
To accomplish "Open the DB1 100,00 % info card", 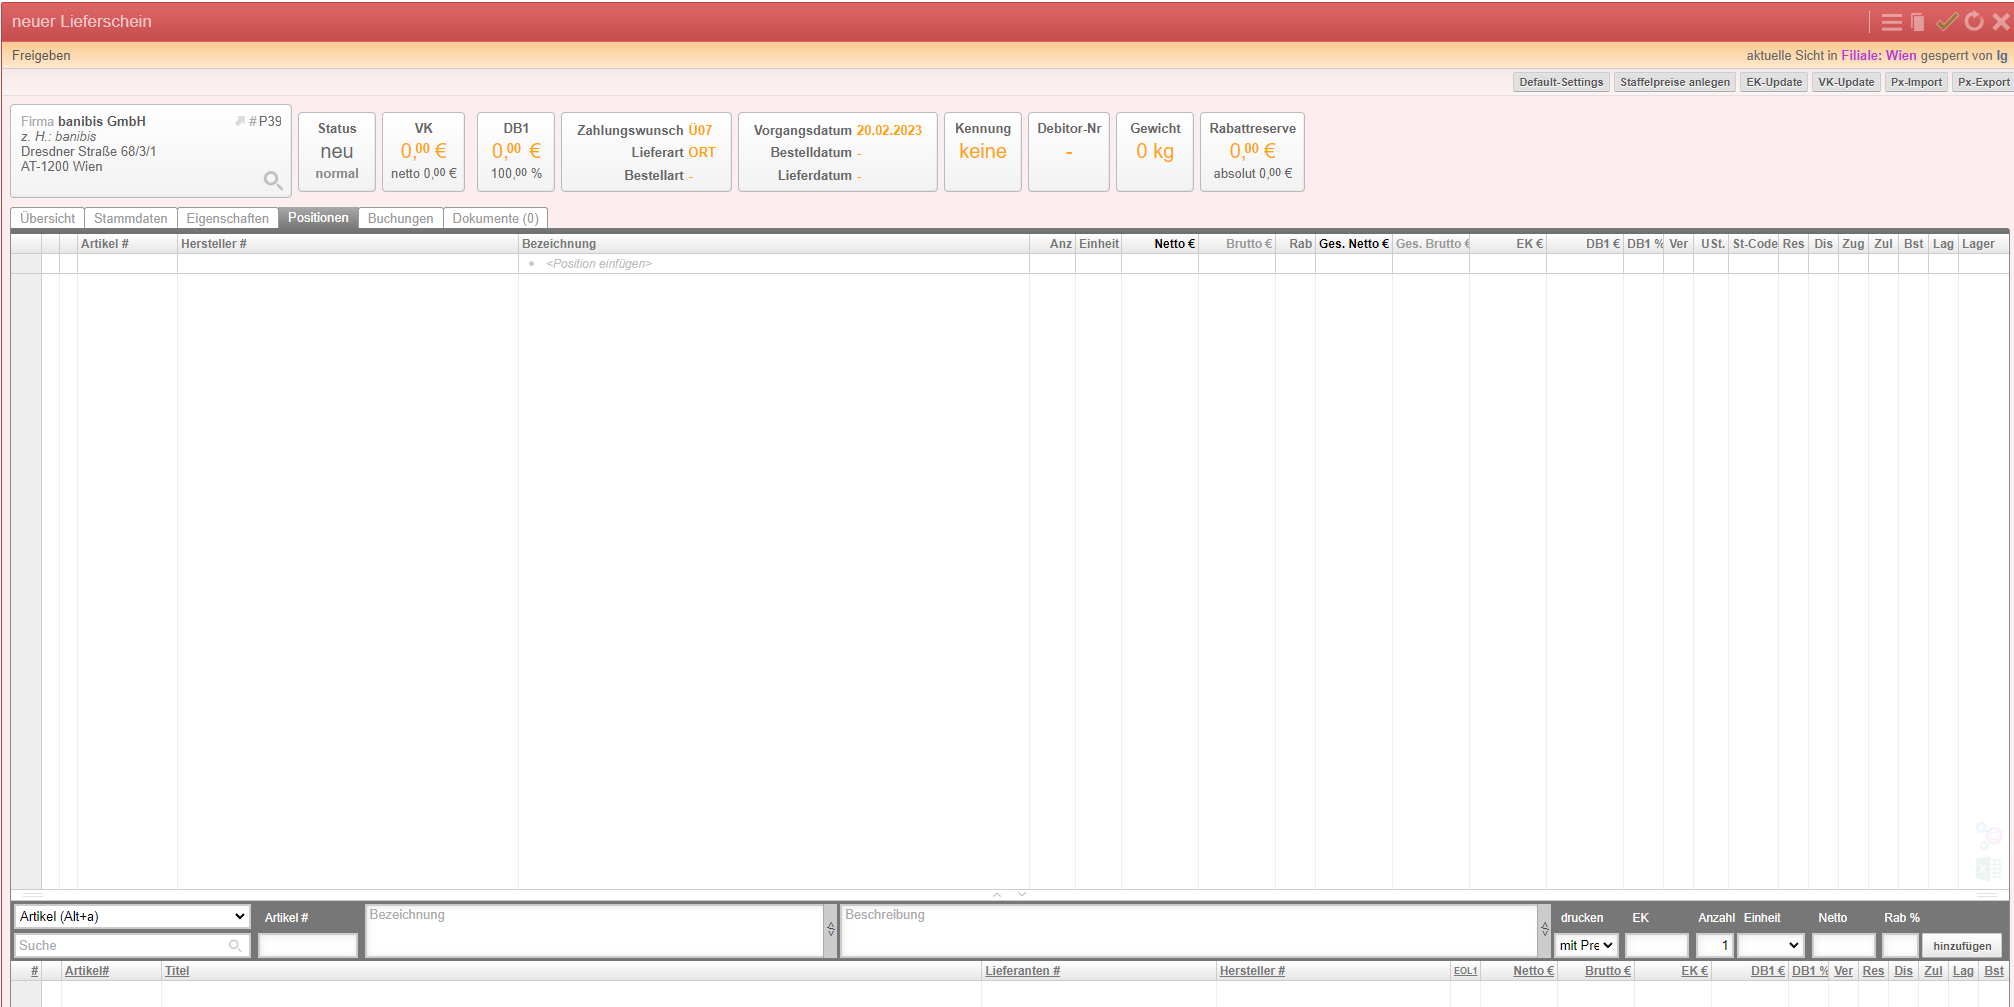I will pyautogui.click(x=516, y=151).
